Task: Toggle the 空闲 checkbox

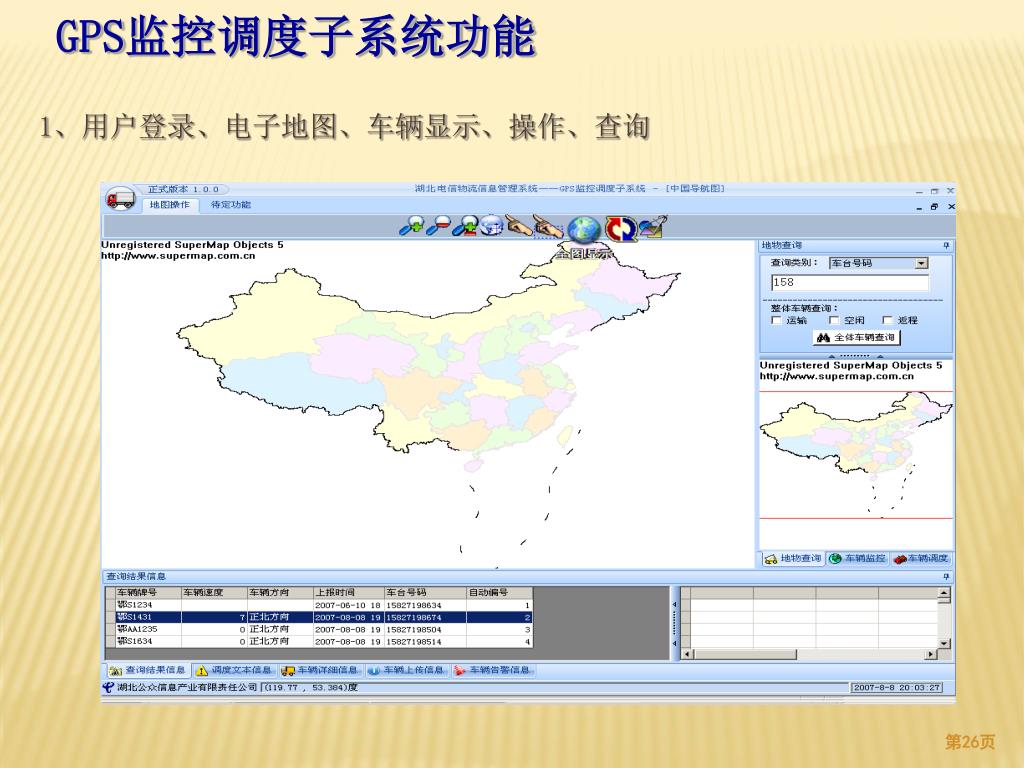Action: 834,320
